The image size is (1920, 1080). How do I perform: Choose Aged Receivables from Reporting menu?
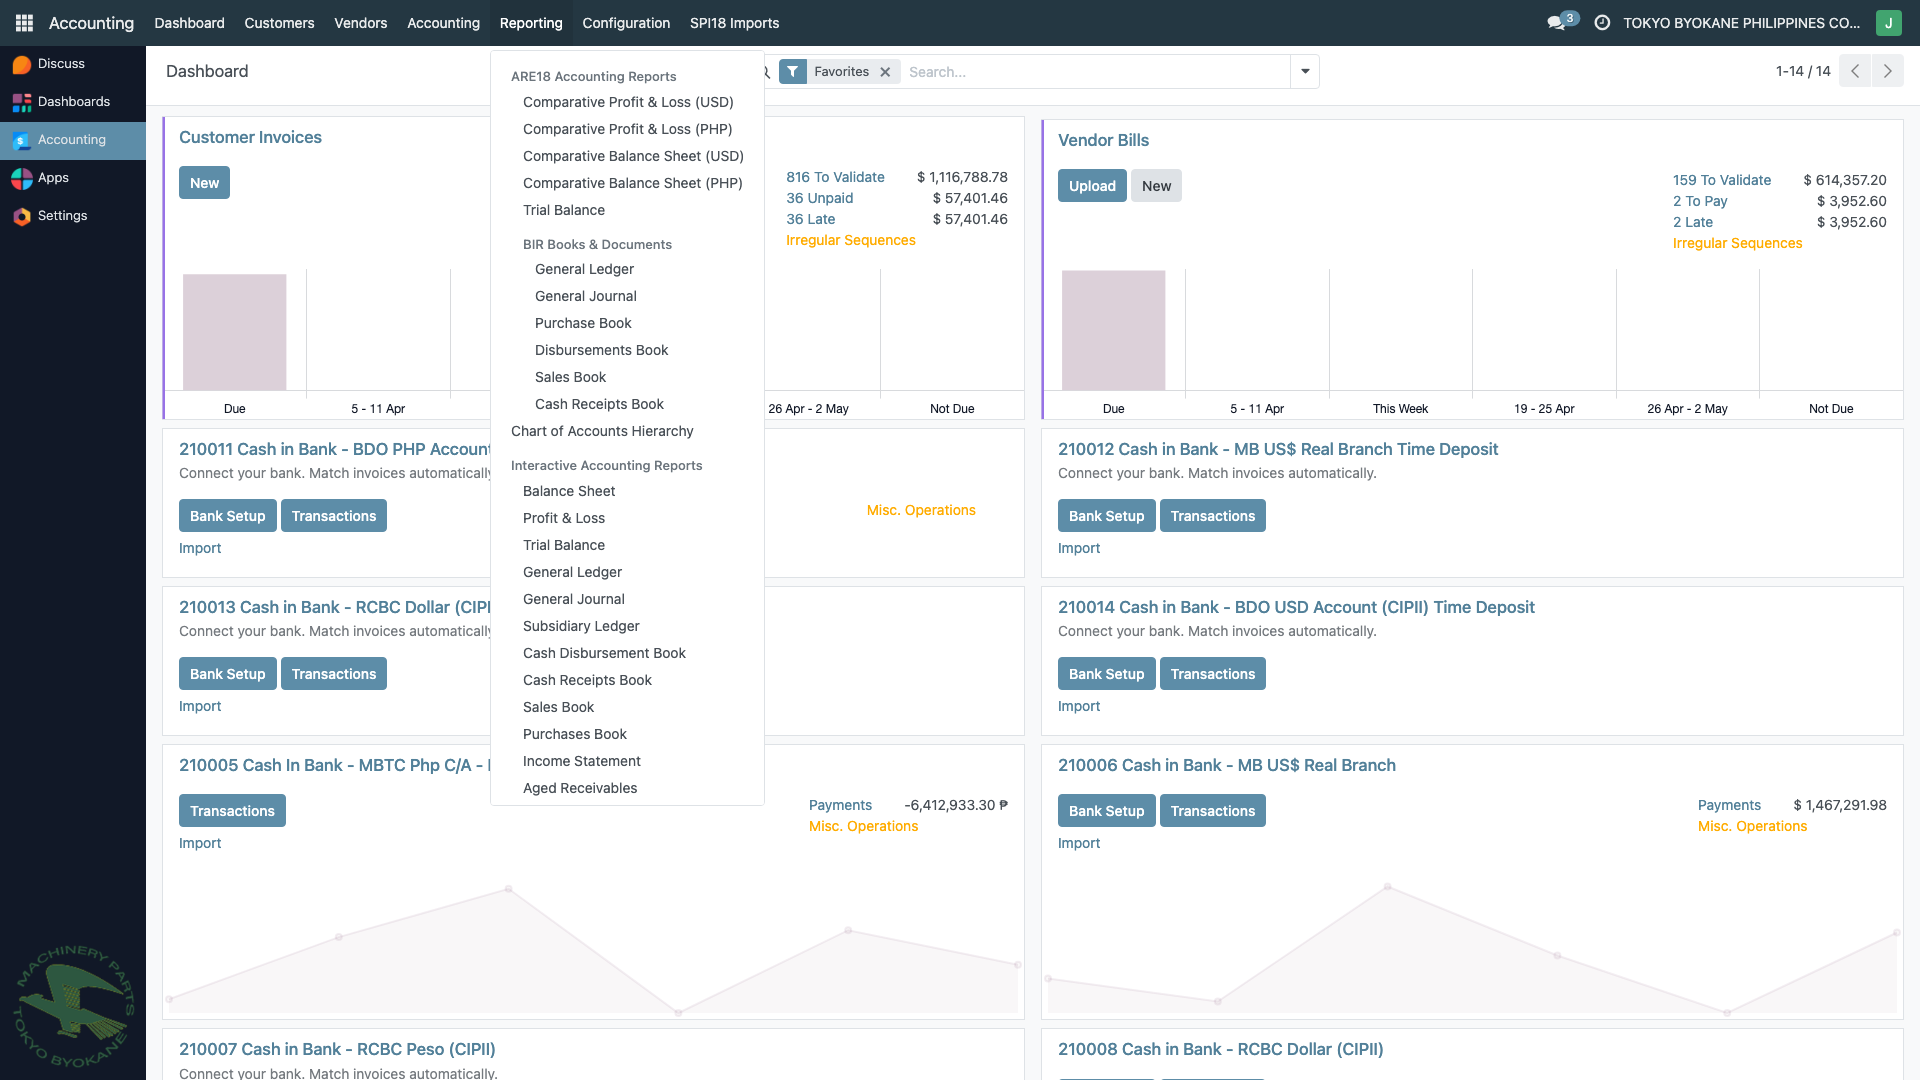580,788
